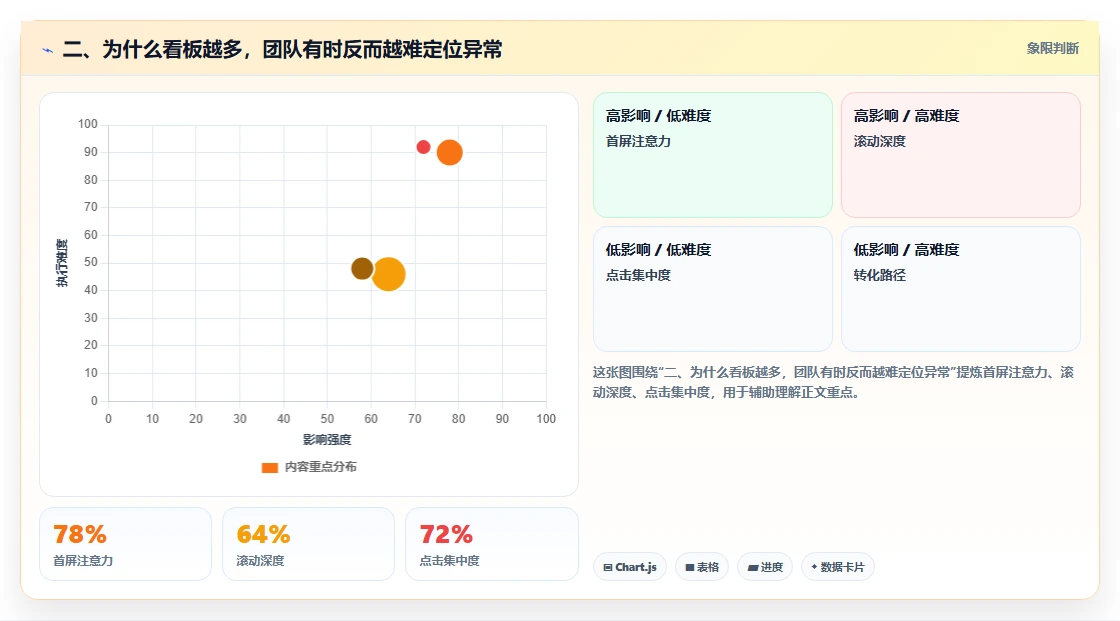Click the orange bubble near impact 78
This screenshot has width=1120, height=621.
[x=449, y=152]
